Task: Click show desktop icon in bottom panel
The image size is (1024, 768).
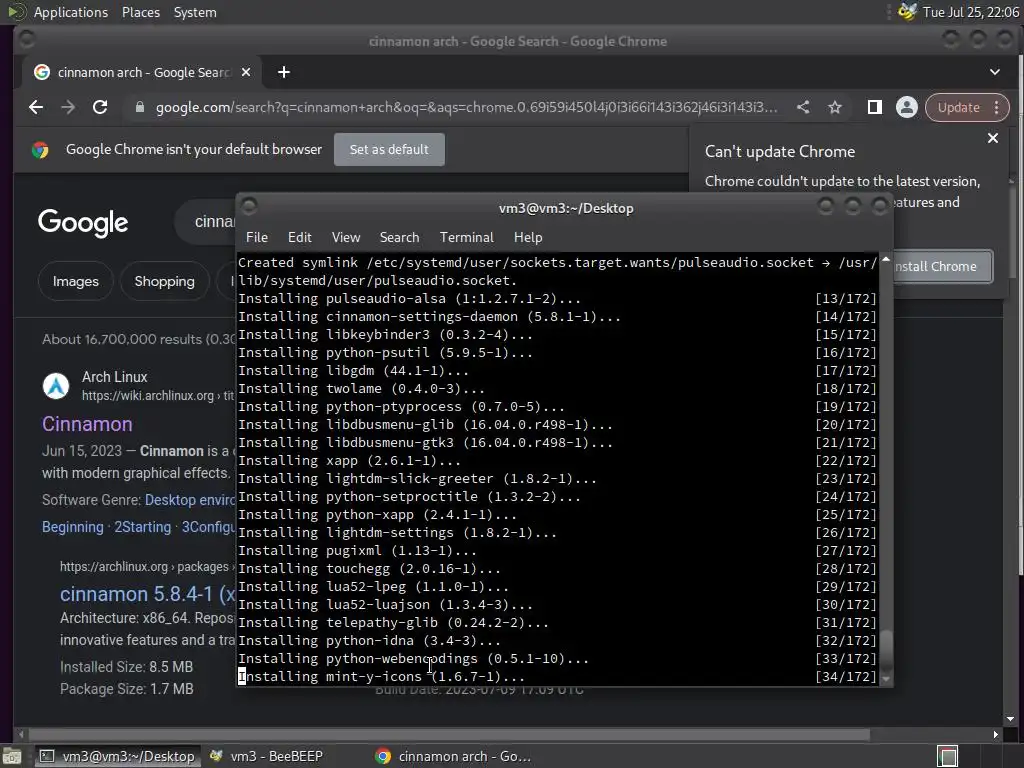Action: 12,756
